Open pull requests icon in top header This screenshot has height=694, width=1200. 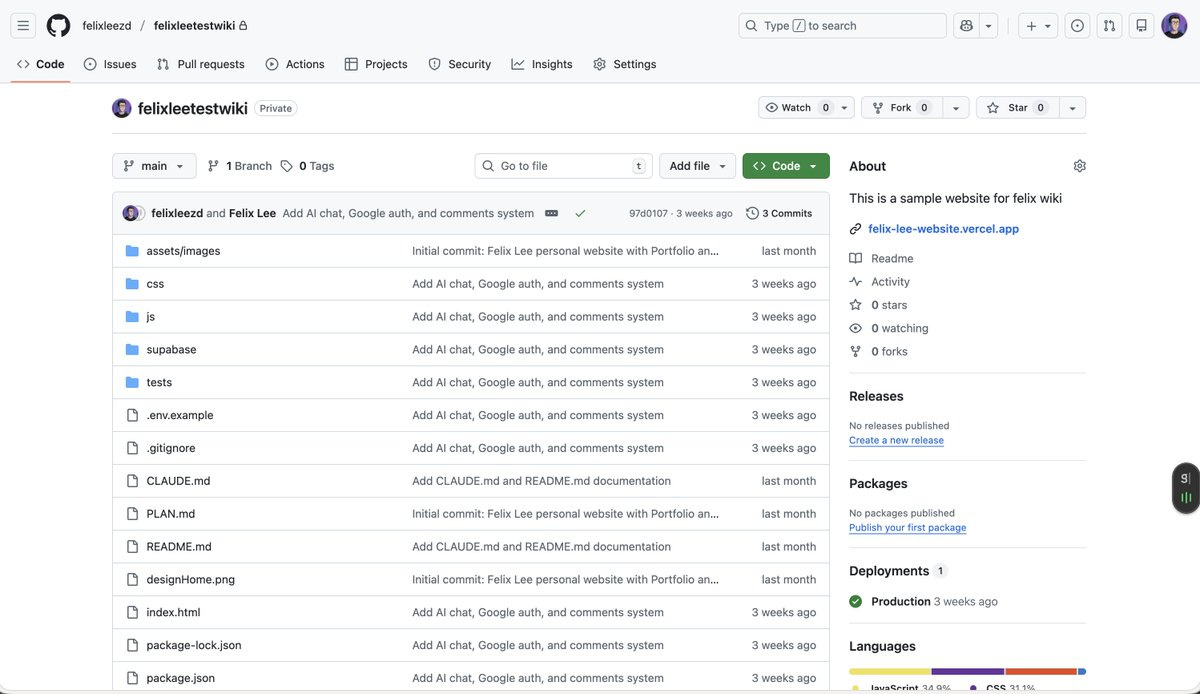[x=1109, y=26]
